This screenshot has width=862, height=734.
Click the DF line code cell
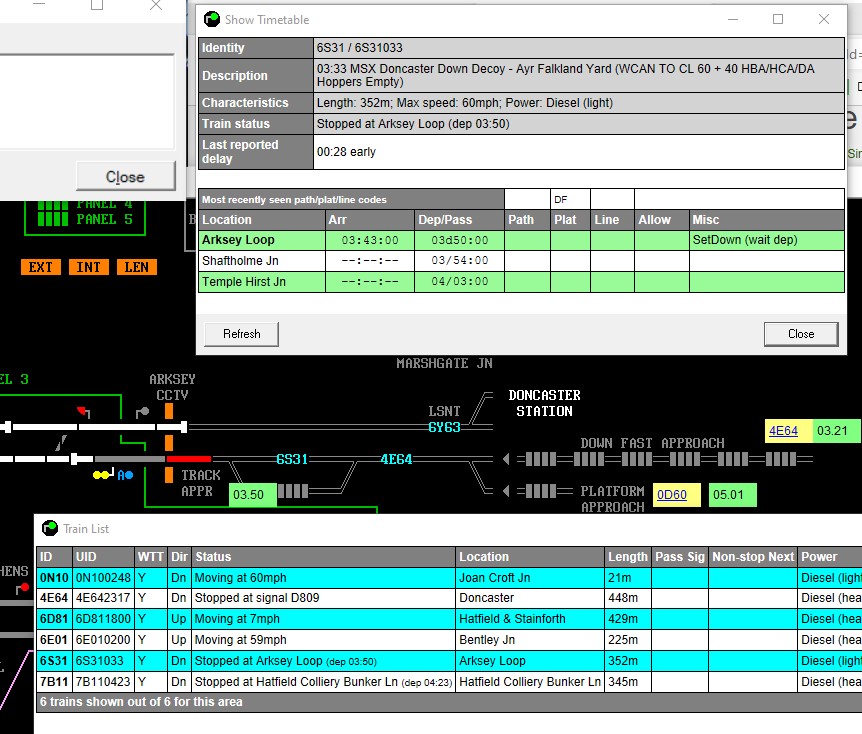tap(571, 199)
